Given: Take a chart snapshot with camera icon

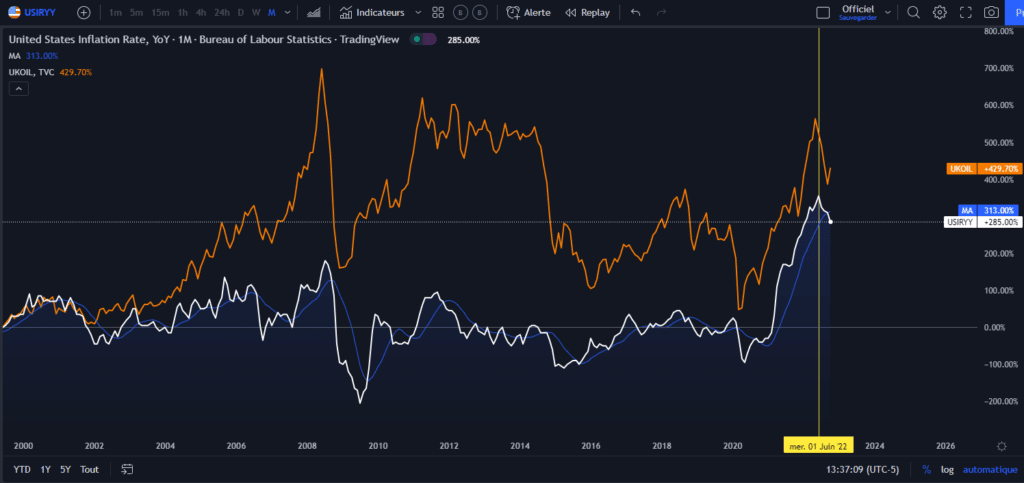Looking at the screenshot, I should (x=991, y=12).
